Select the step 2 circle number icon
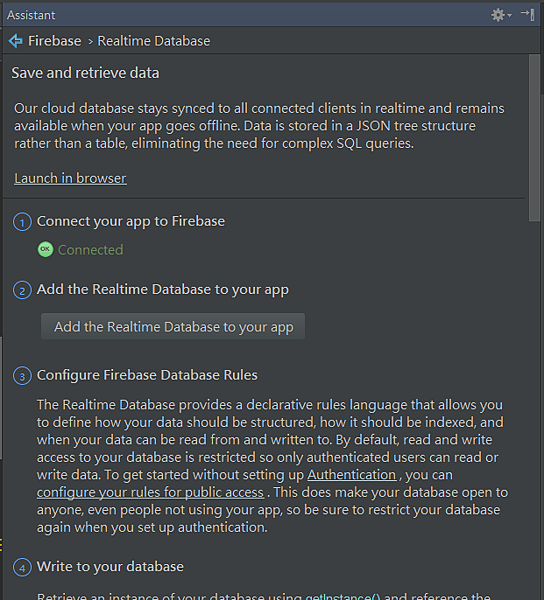This screenshot has width=544, height=600. click(22, 290)
